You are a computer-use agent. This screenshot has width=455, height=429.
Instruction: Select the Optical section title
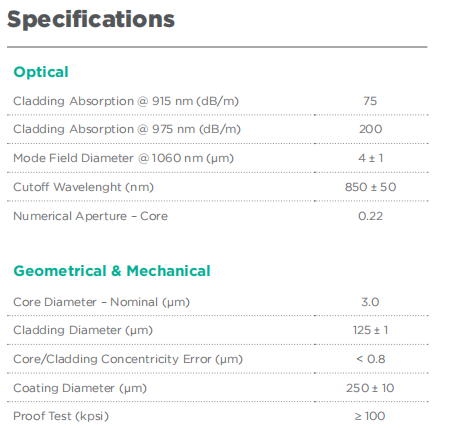(41, 72)
